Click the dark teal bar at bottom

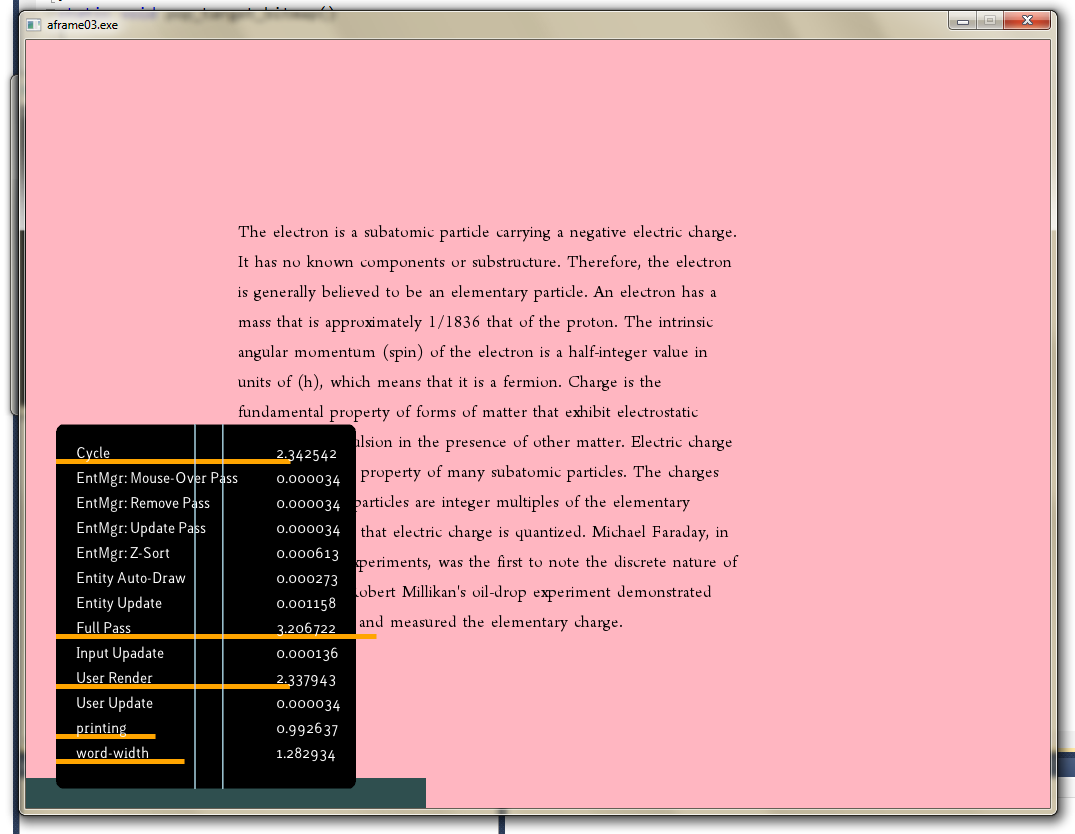[x=390, y=793]
